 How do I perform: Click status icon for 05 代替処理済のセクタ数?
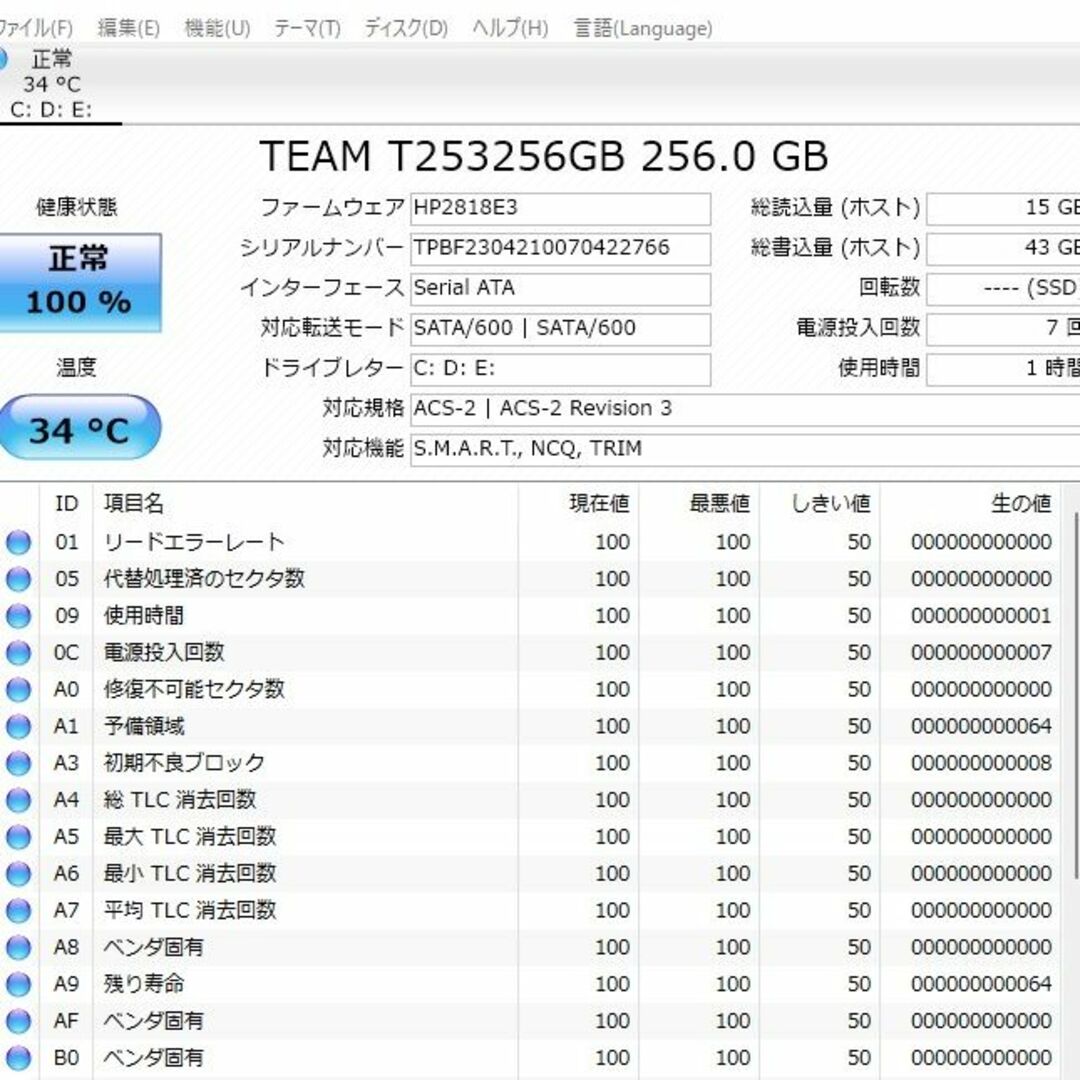(x=19, y=579)
